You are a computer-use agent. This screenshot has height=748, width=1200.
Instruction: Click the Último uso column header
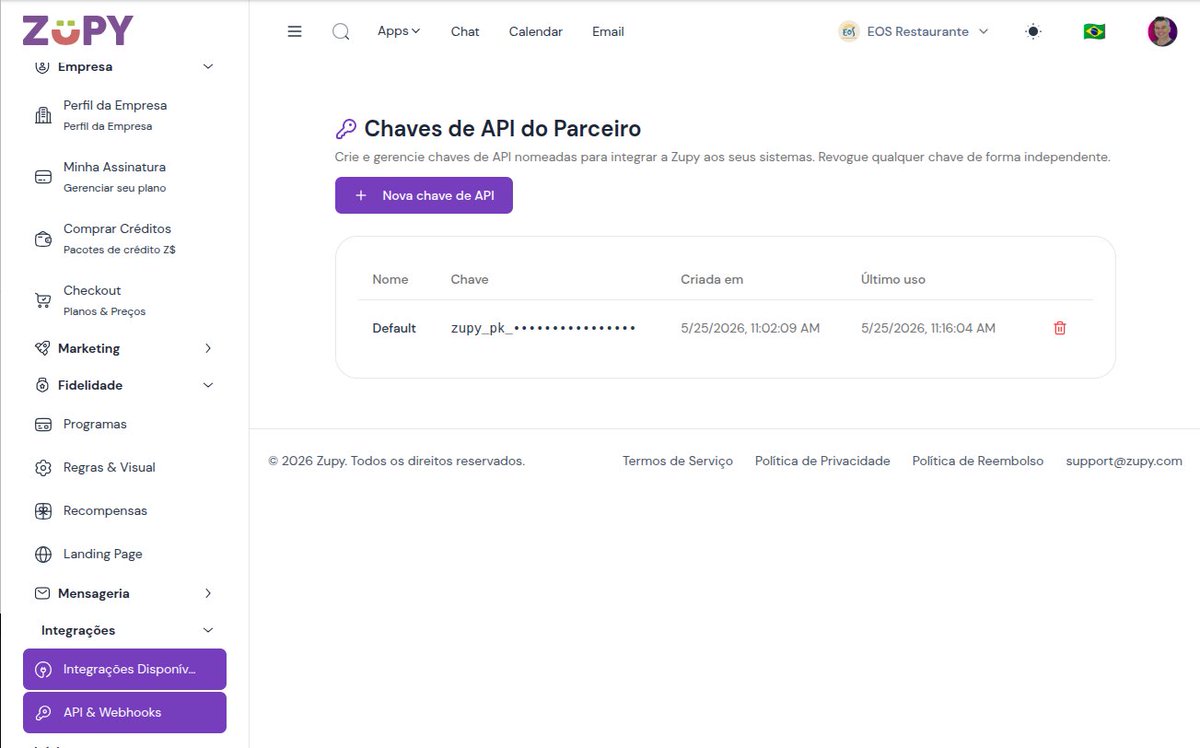893,279
